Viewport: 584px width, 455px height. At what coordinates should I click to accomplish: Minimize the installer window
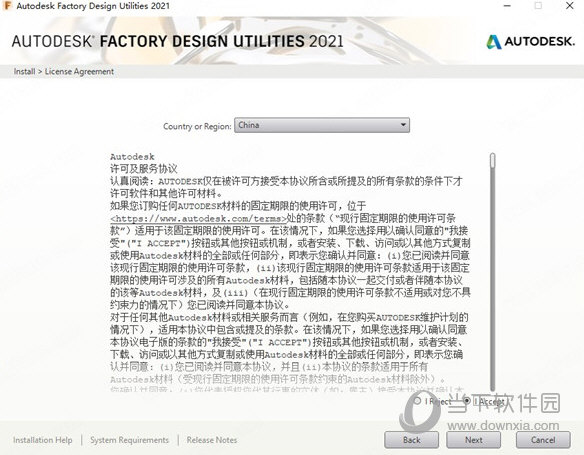tap(507, 6)
